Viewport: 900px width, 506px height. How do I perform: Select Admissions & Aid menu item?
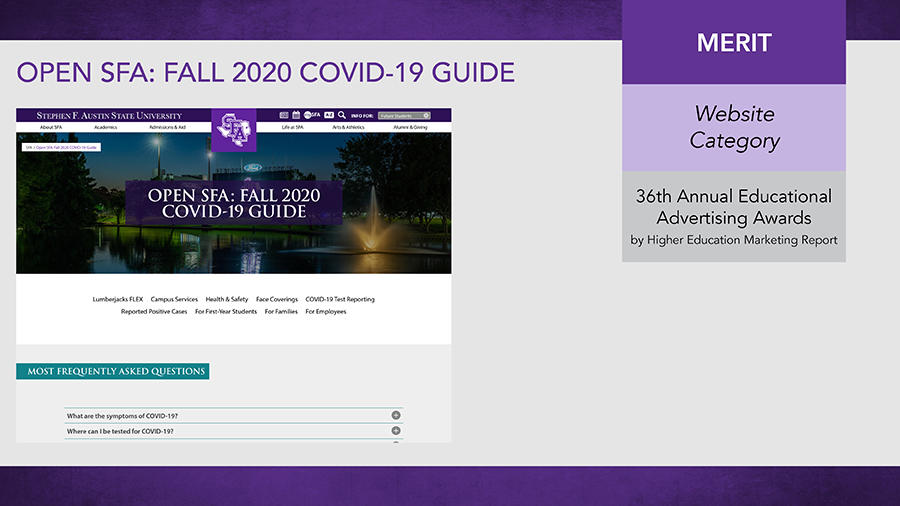tap(167, 128)
